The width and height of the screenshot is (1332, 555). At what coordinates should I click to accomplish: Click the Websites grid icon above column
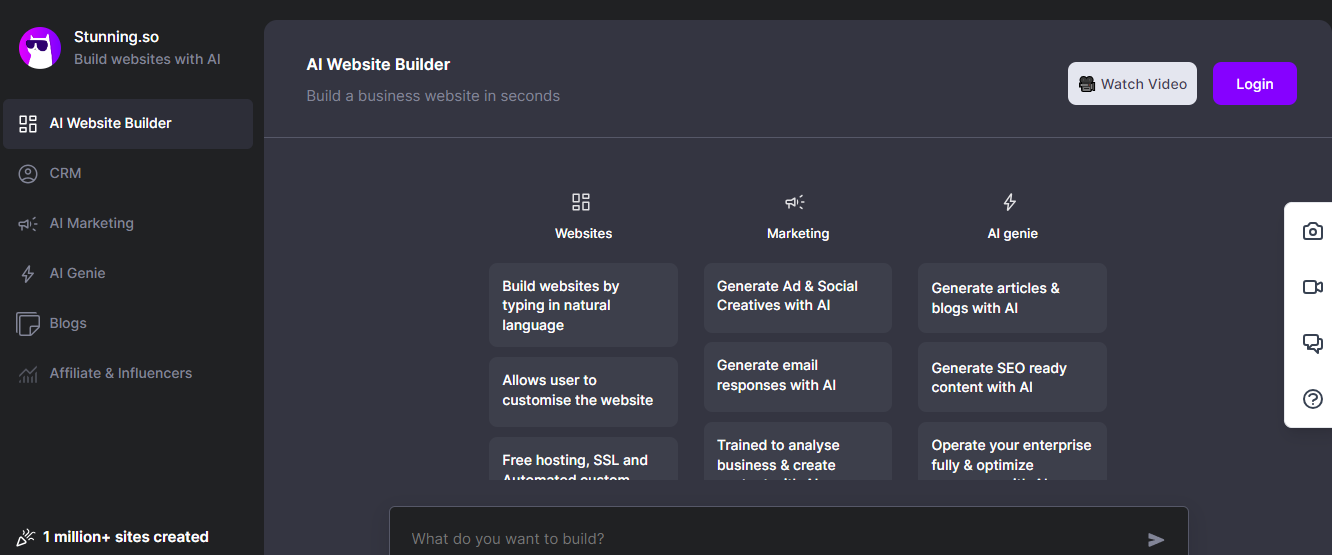coord(581,202)
